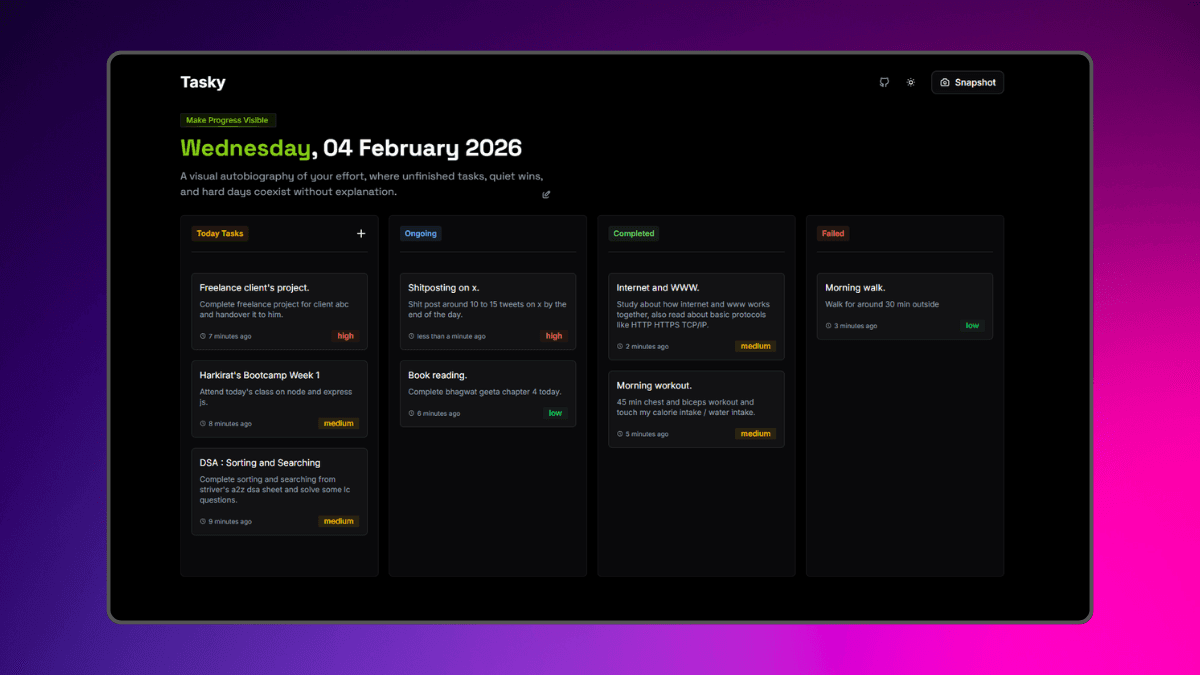Click clock icon on Morning workout card
1200x675 pixels.
tap(620, 434)
